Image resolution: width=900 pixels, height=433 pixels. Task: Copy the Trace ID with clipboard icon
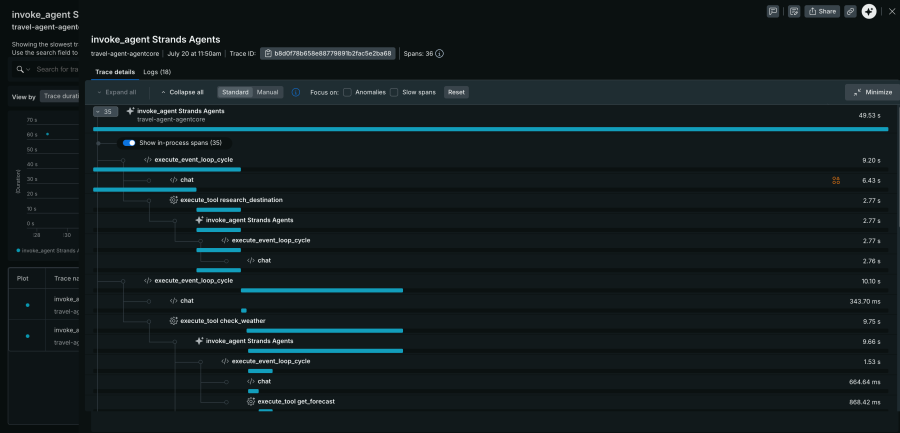pyautogui.click(x=328, y=53)
